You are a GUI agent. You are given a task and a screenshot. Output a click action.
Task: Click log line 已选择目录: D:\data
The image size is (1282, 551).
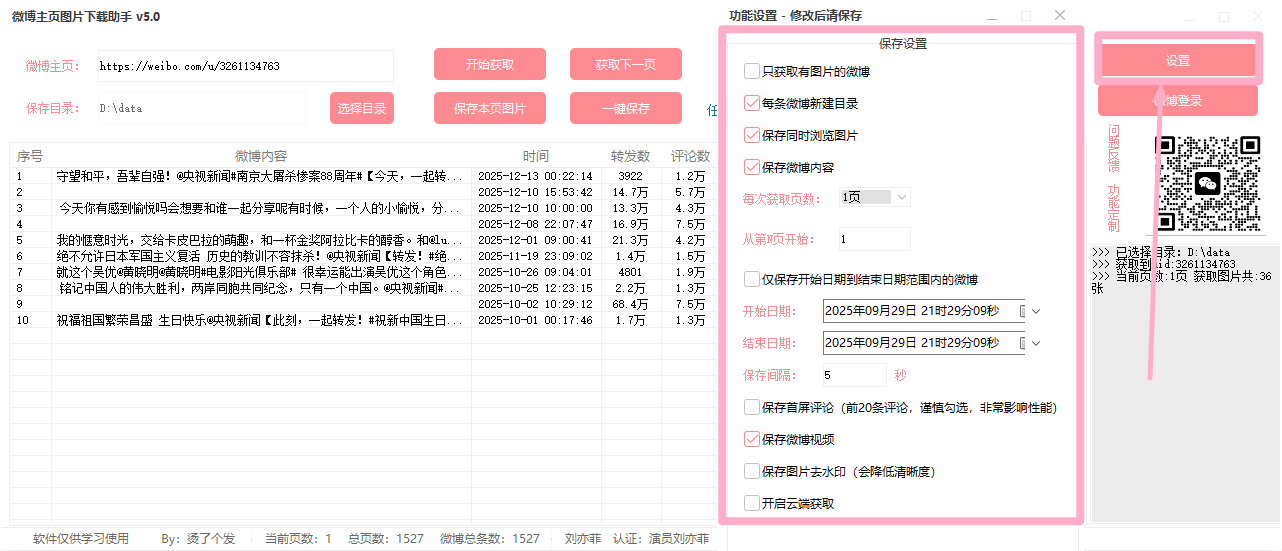point(1161,252)
